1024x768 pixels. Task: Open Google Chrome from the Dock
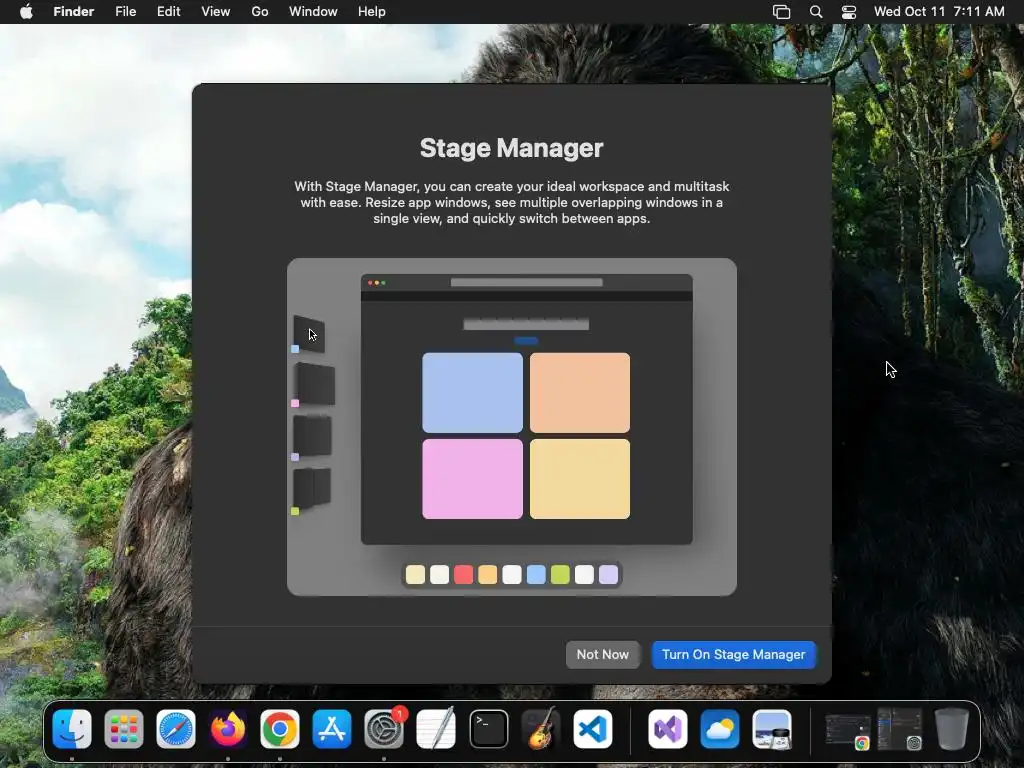pyautogui.click(x=280, y=729)
